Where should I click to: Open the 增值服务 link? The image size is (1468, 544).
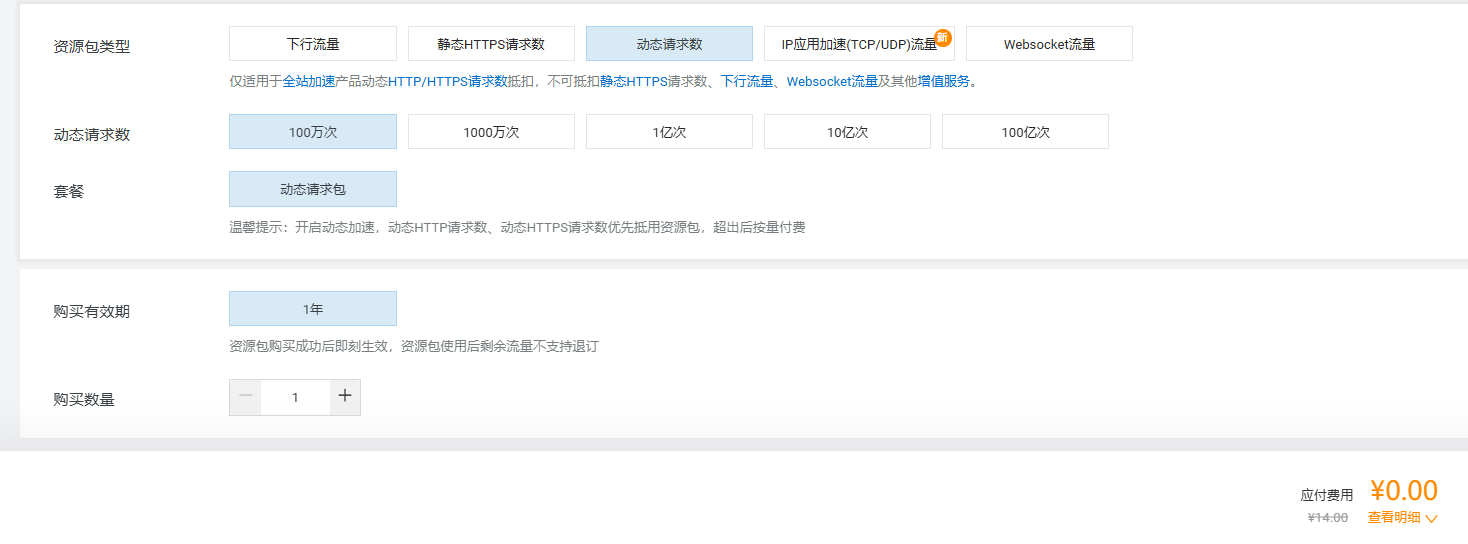coord(943,82)
